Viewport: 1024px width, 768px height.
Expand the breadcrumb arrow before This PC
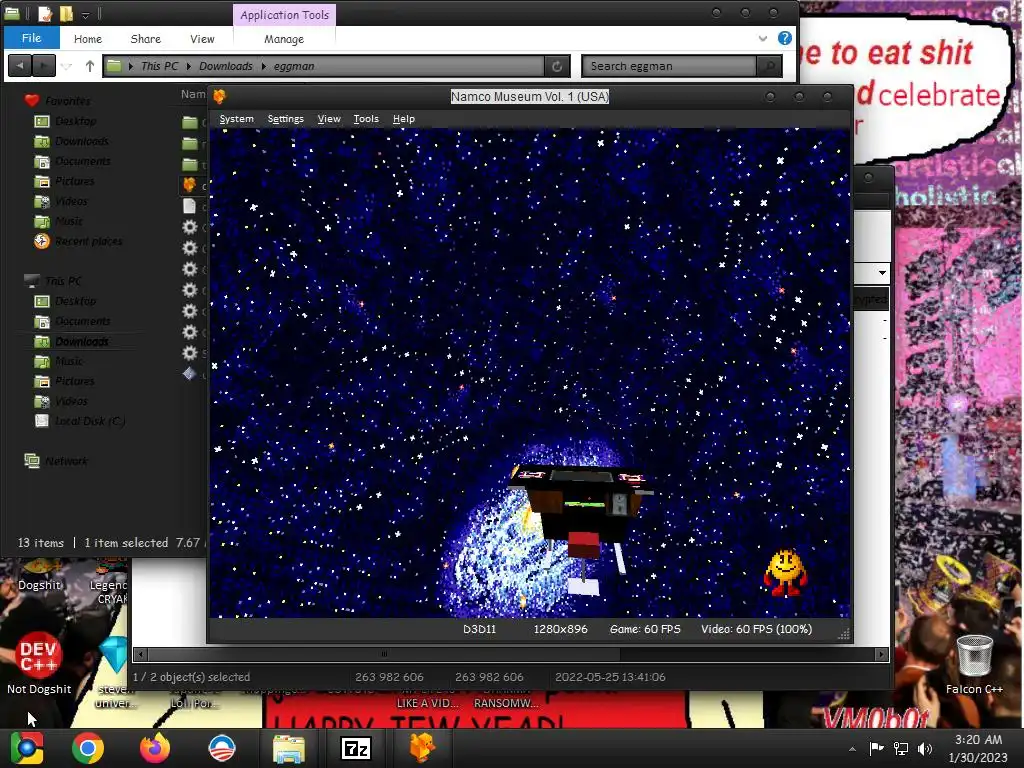tap(131, 66)
